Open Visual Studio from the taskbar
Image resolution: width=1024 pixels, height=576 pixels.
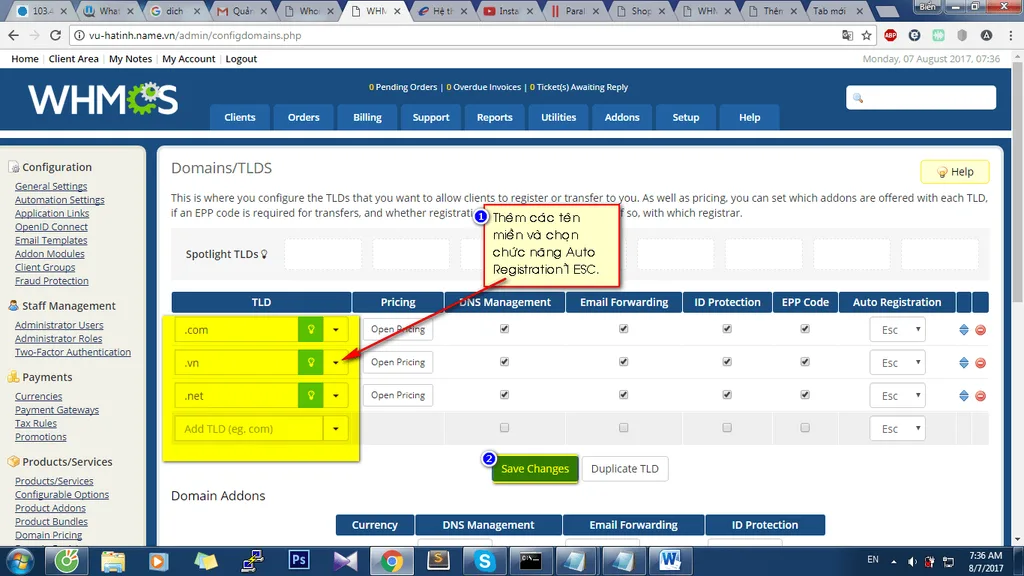[345, 561]
